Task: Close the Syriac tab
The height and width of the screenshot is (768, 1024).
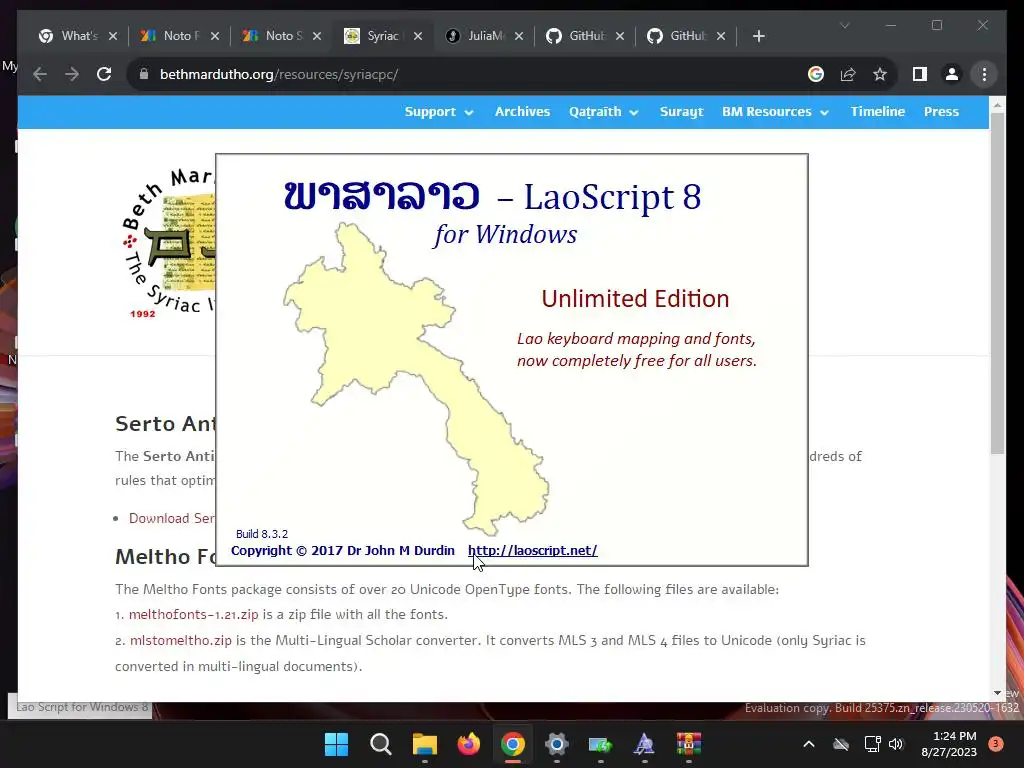Action: pyautogui.click(x=418, y=36)
